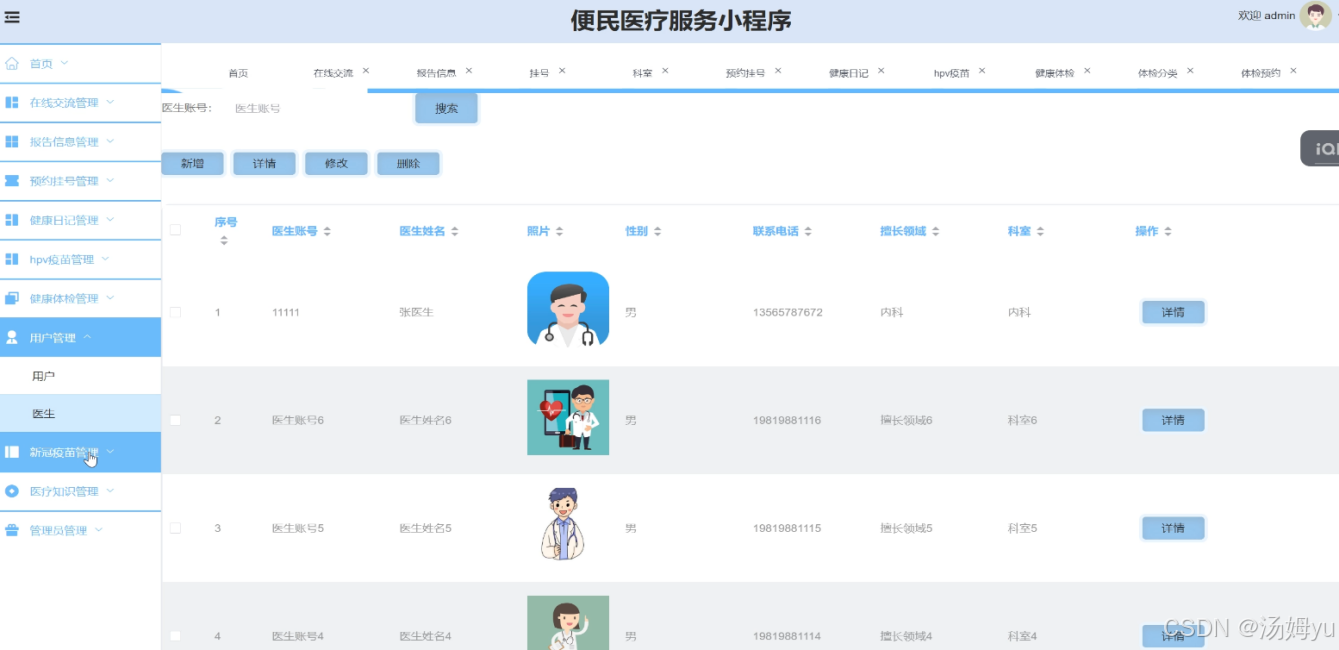Click the 修改 button
The height and width of the screenshot is (650, 1339).
336,163
